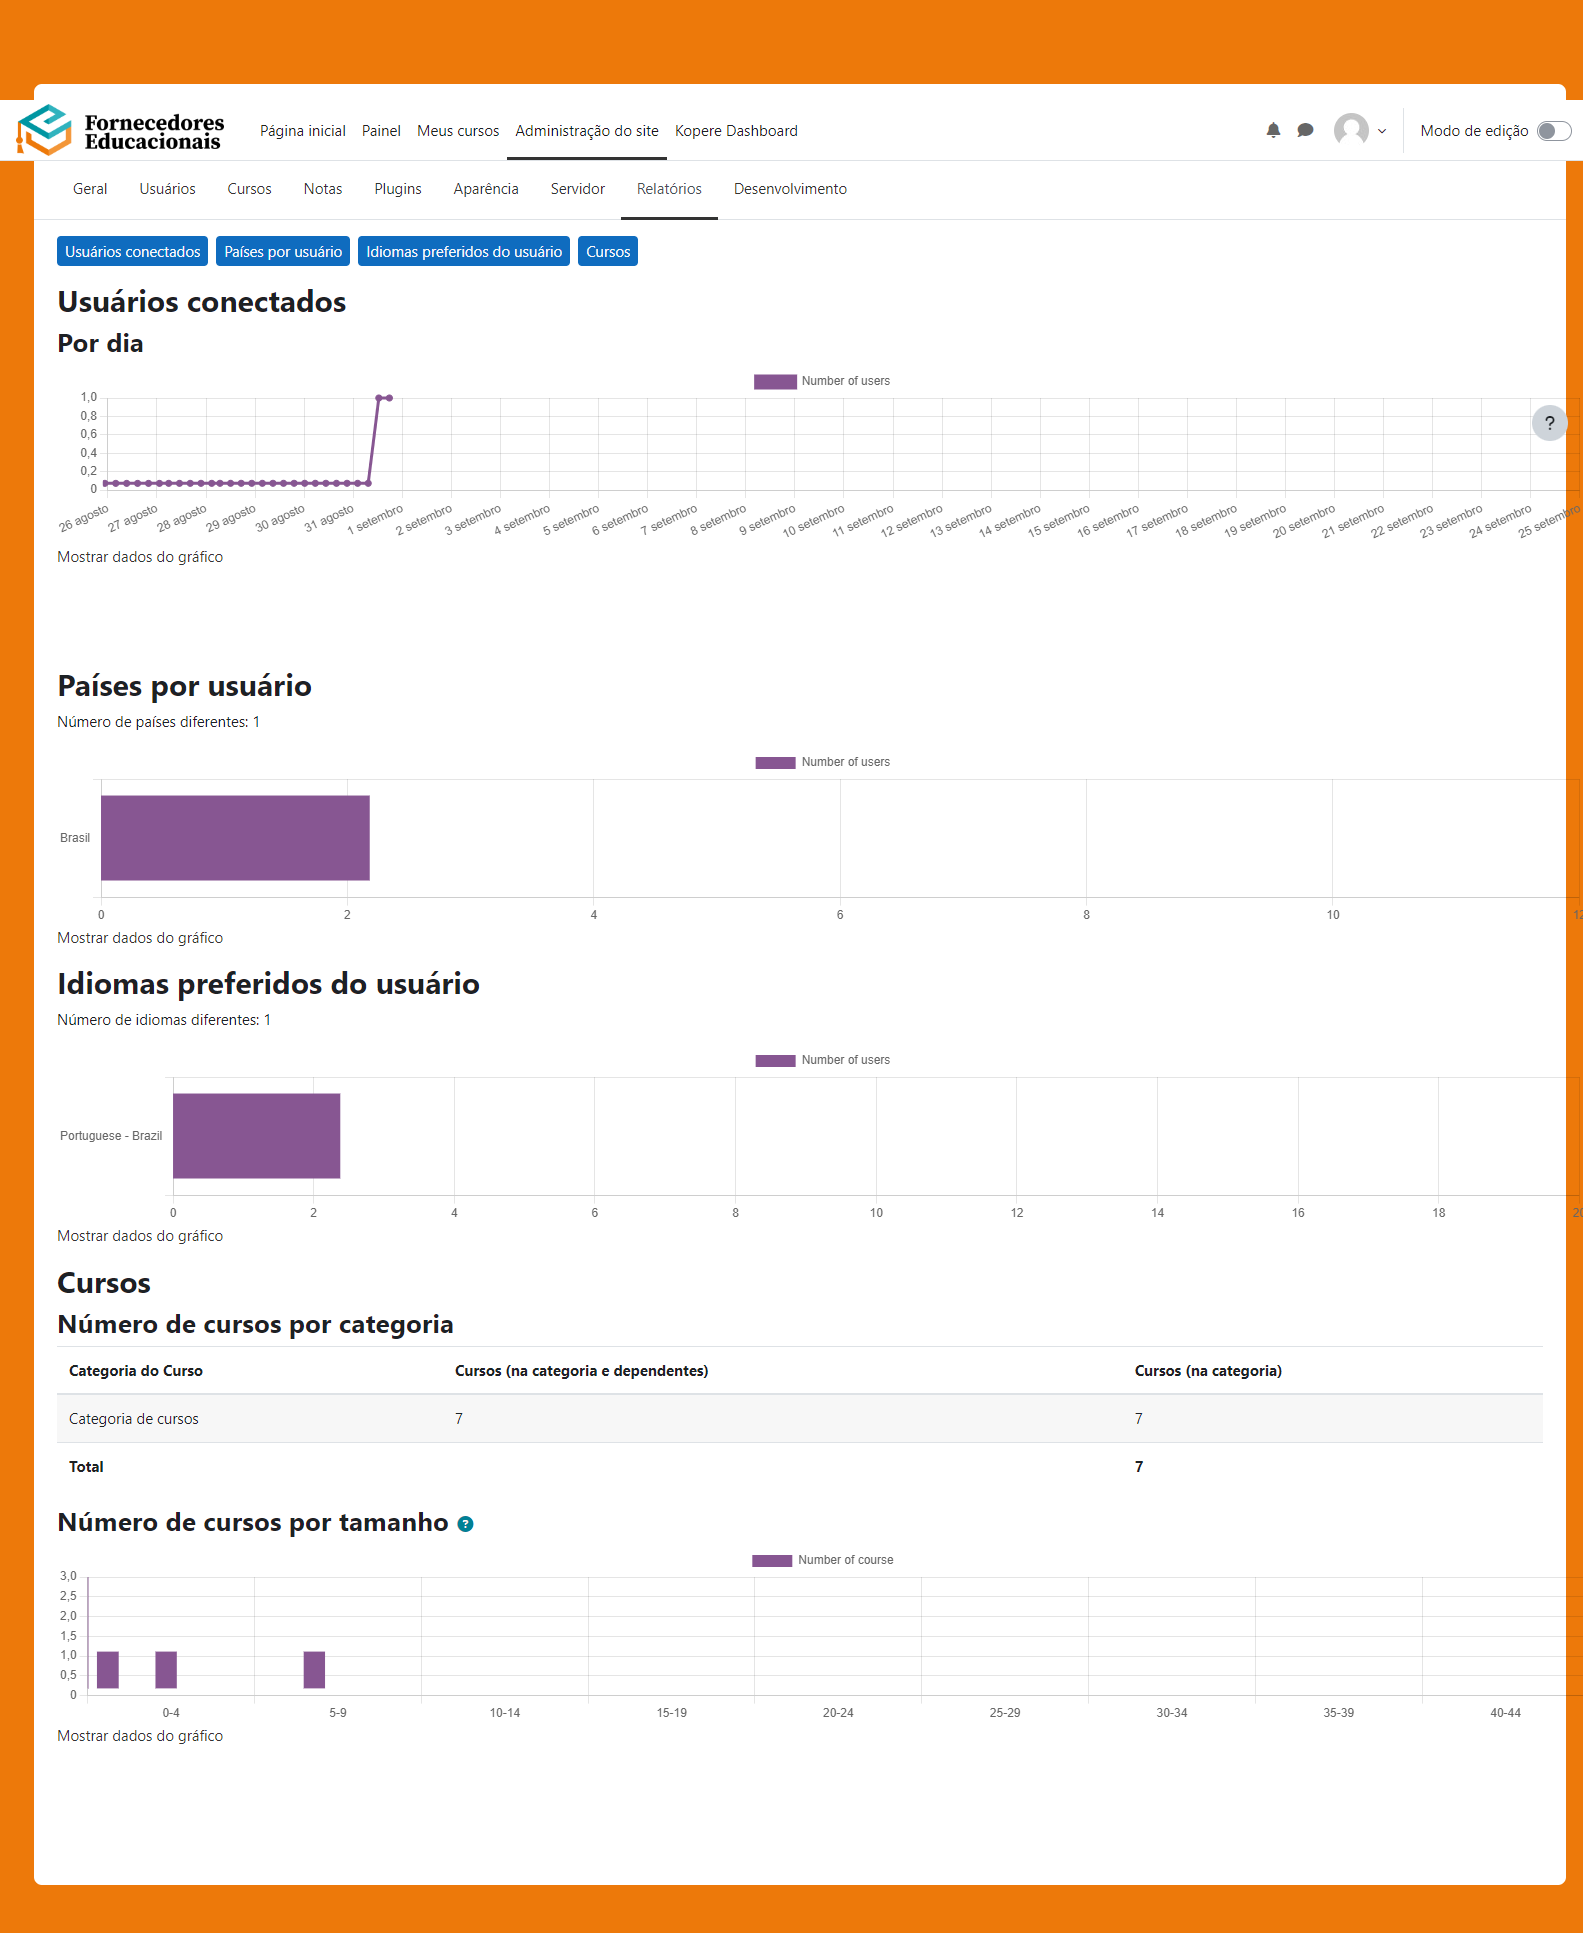The image size is (1583, 1935).
Task: Click the Usuários conectados blue button
Action: 133,252
